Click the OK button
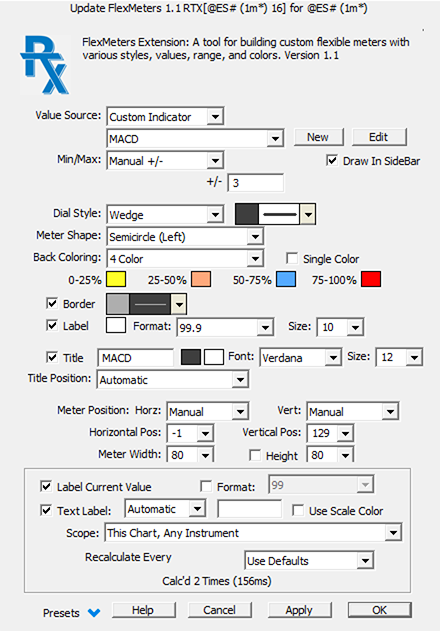440x631 pixels. point(379,610)
